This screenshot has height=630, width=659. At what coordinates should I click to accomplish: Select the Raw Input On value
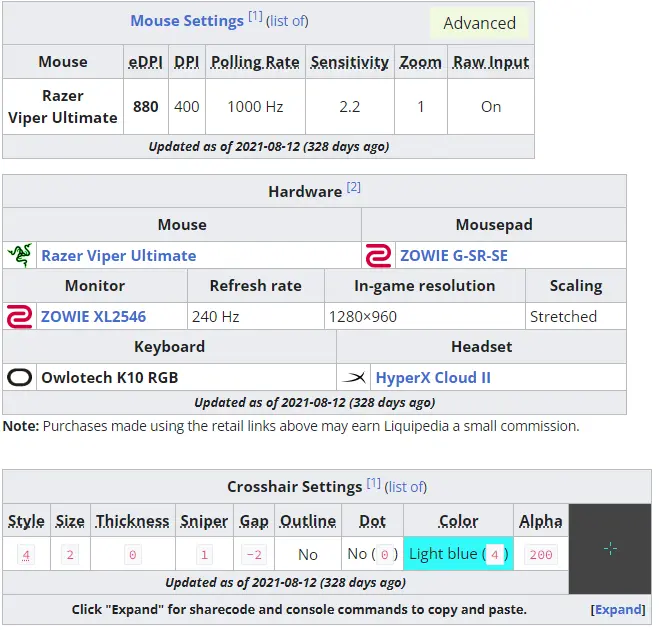(491, 106)
